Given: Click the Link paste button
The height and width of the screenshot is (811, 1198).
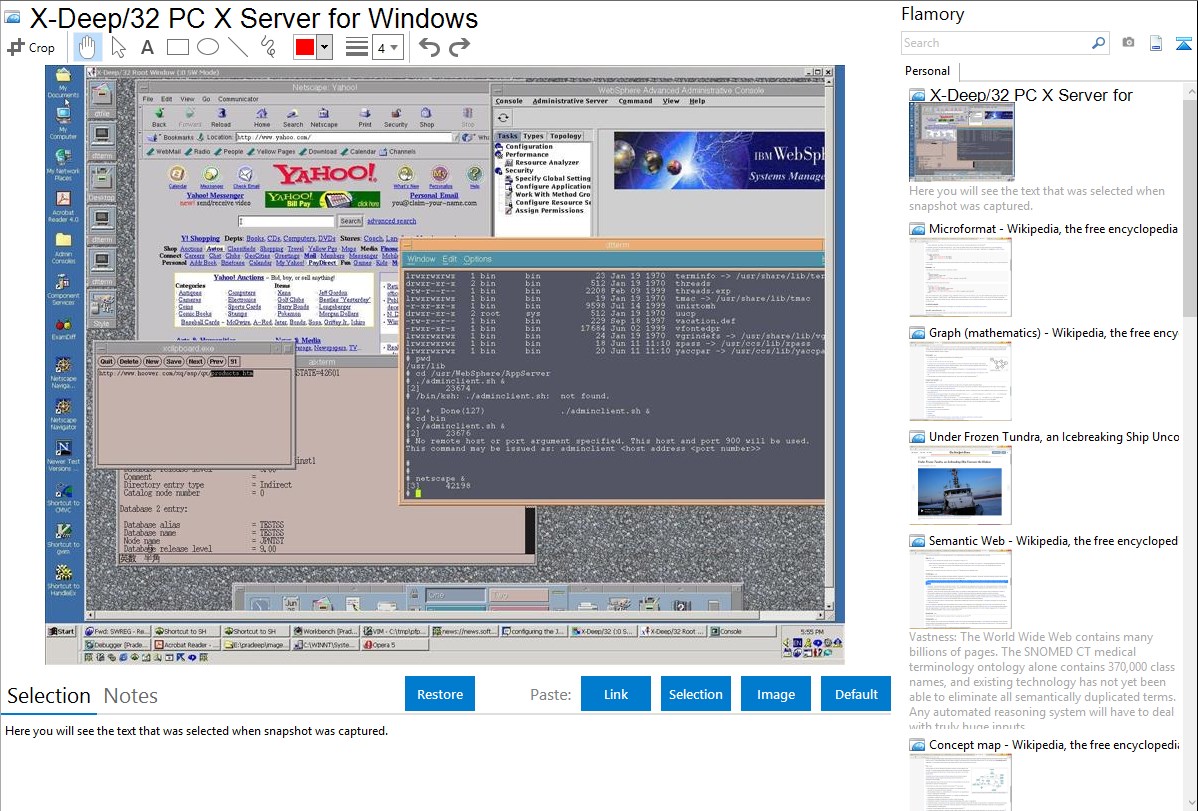Looking at the screenshot, I should 616,694.
